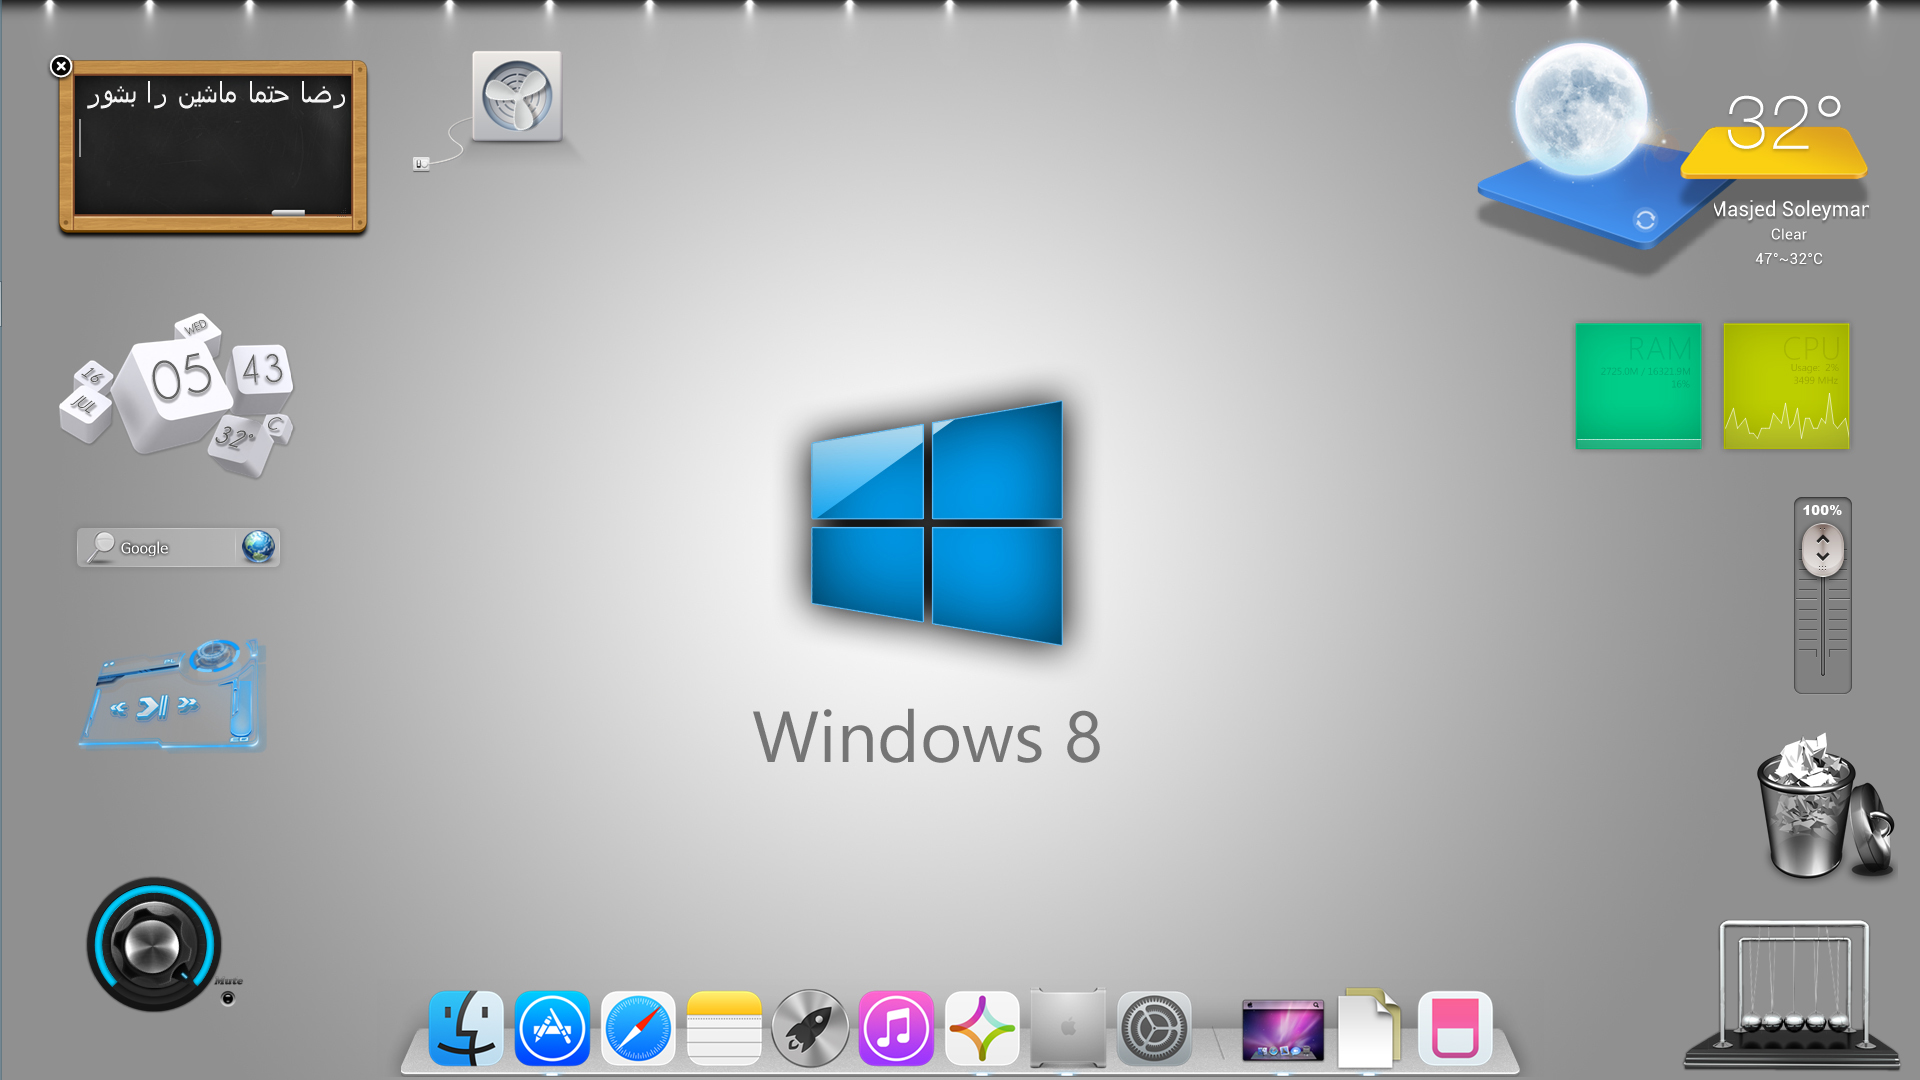Open the blank documents stack in dock
Viewport: 1920px width, 1080px height.
pyautogui.click(x=1369, y=1027)
